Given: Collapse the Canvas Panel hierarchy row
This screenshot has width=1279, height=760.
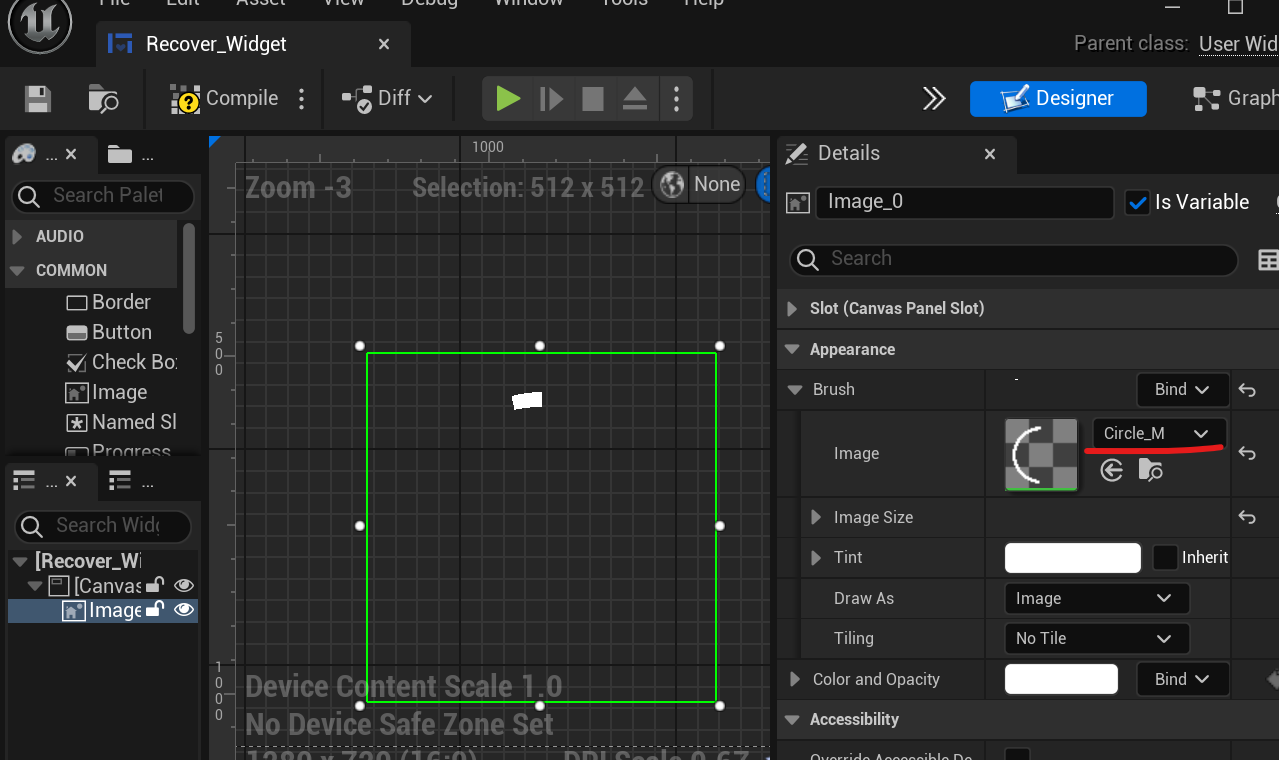Looking at the screenshot, I should (36, 585).
